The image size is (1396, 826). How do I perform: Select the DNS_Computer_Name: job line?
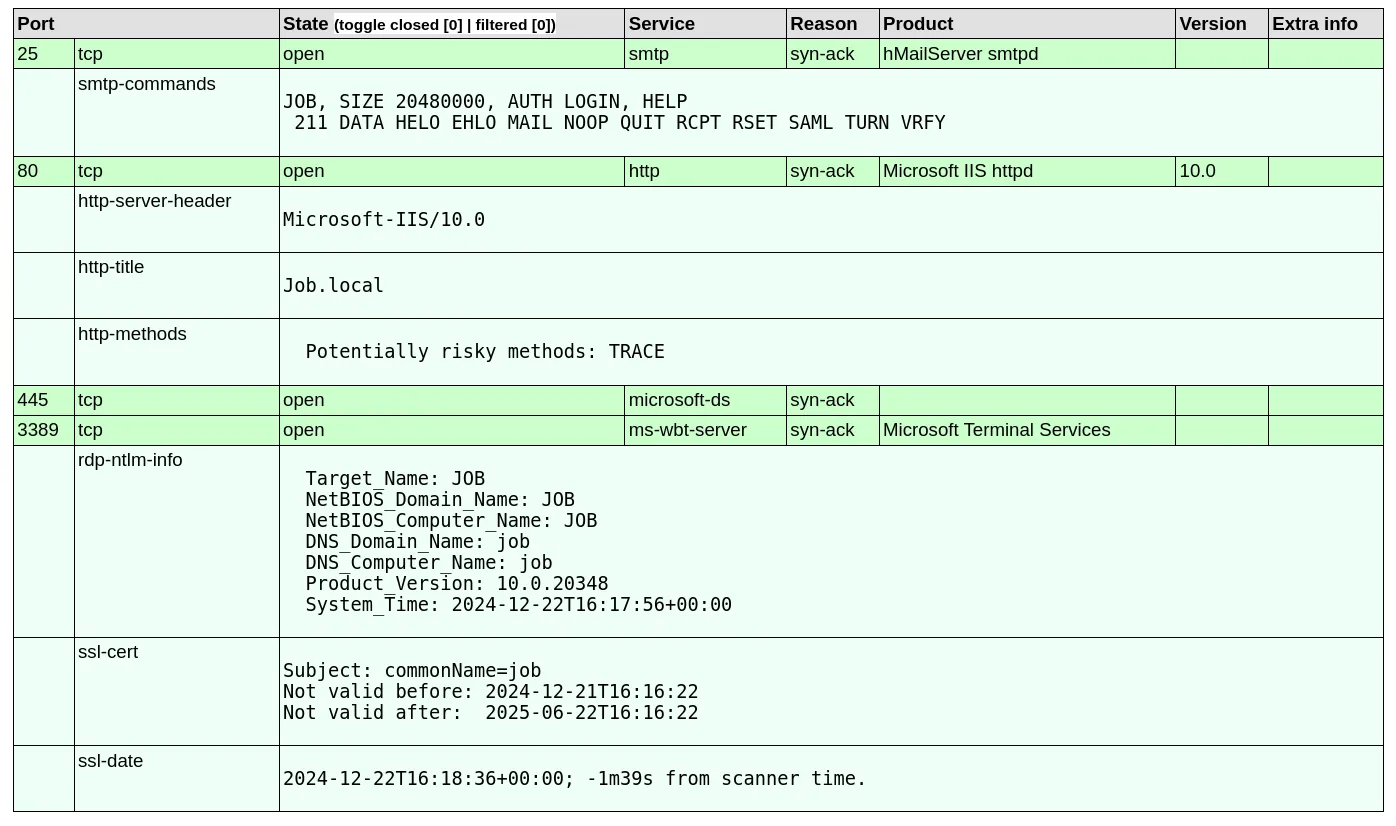pyautogui.click(x=429, y=563)
